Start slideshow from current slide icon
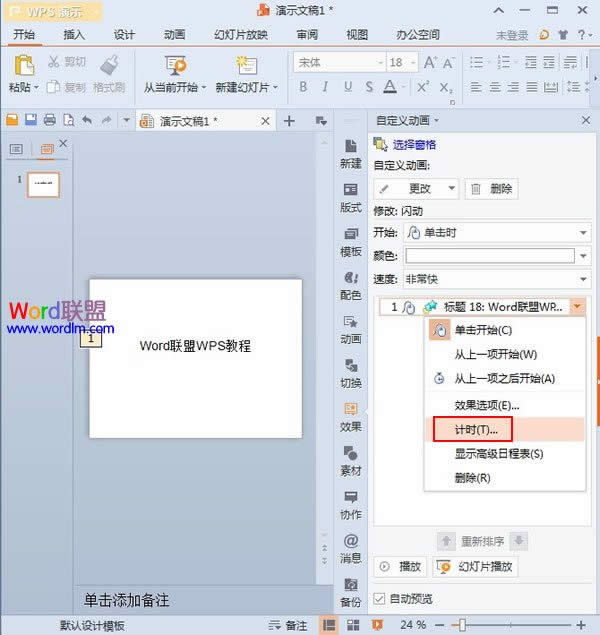 point(175,66)
